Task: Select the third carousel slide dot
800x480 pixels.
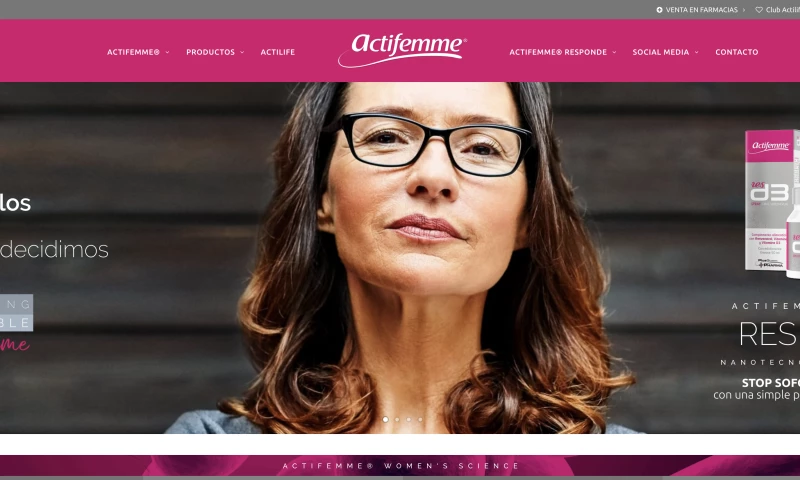Action: [x=409, y=419]
